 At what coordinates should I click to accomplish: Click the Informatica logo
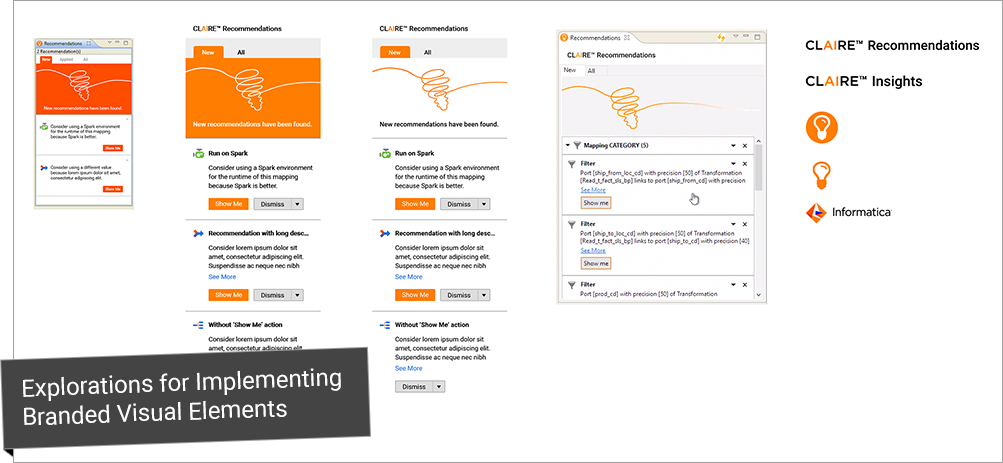849,212
